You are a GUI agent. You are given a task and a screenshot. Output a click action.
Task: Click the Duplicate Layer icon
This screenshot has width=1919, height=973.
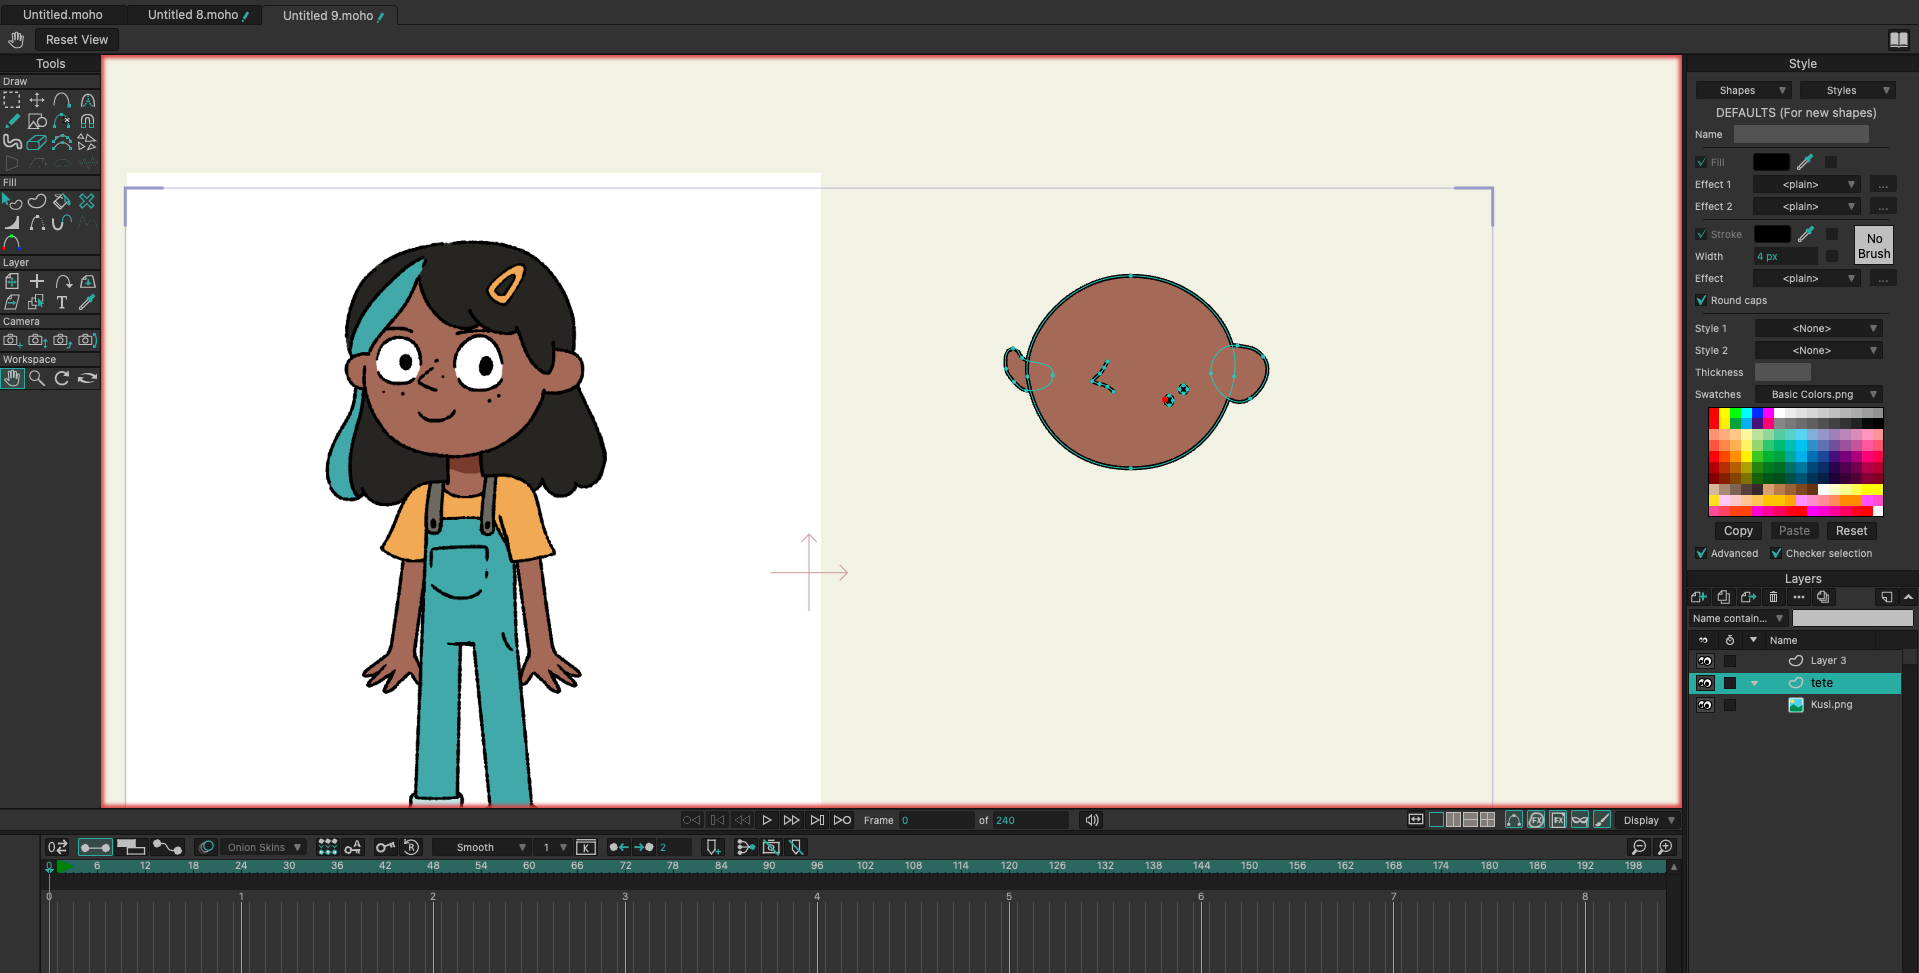(1723, 597)
